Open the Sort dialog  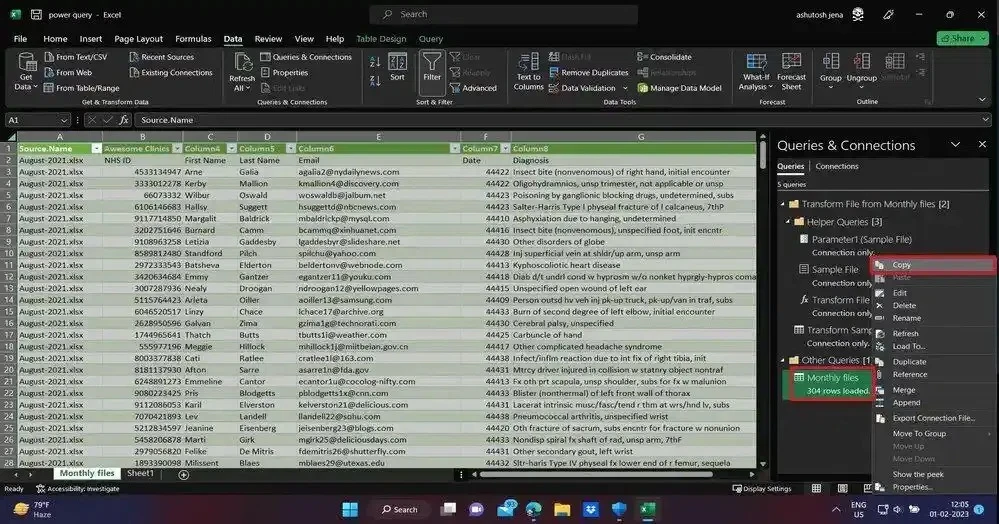coord(398,68)
